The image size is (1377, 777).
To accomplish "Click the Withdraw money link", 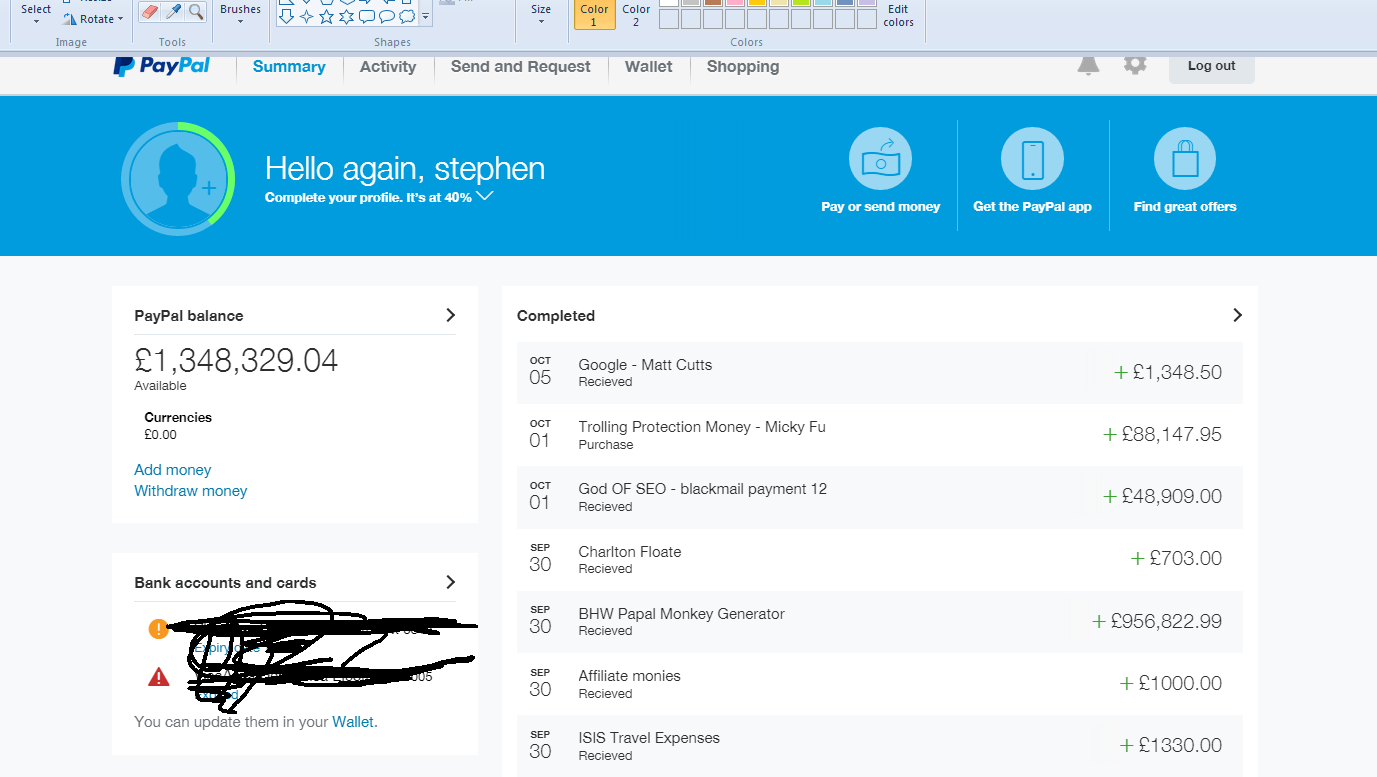I will [191, 491].
